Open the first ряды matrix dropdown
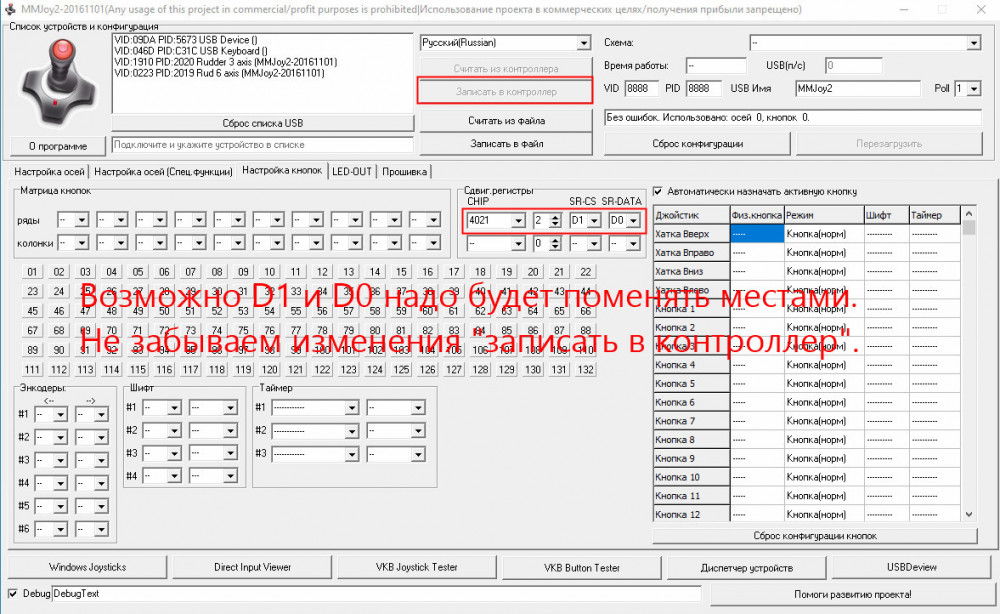Image resolution: width=1000 pixels, height=614 pixels. pos(82,220)
